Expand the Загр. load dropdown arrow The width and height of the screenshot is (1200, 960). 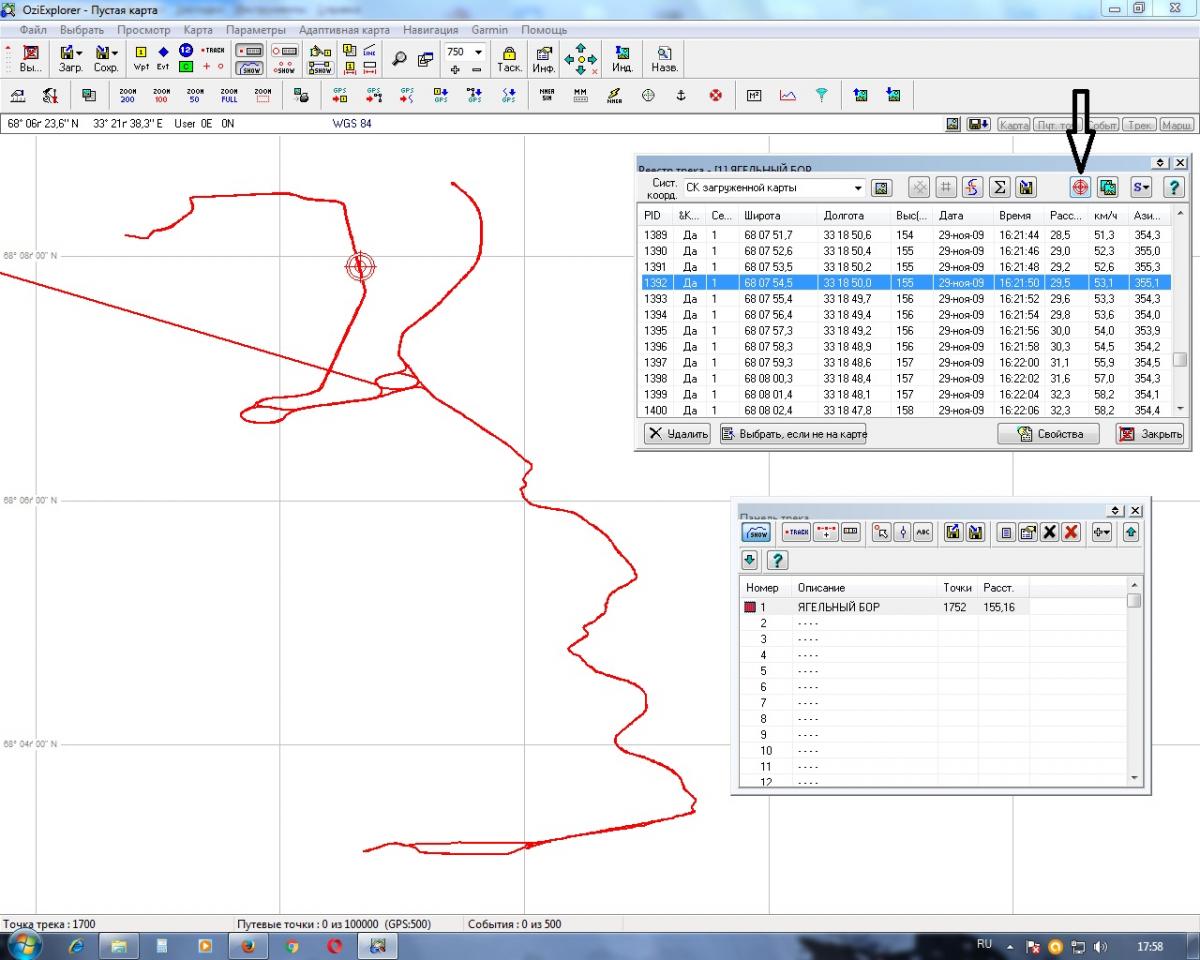coord(79,52)
